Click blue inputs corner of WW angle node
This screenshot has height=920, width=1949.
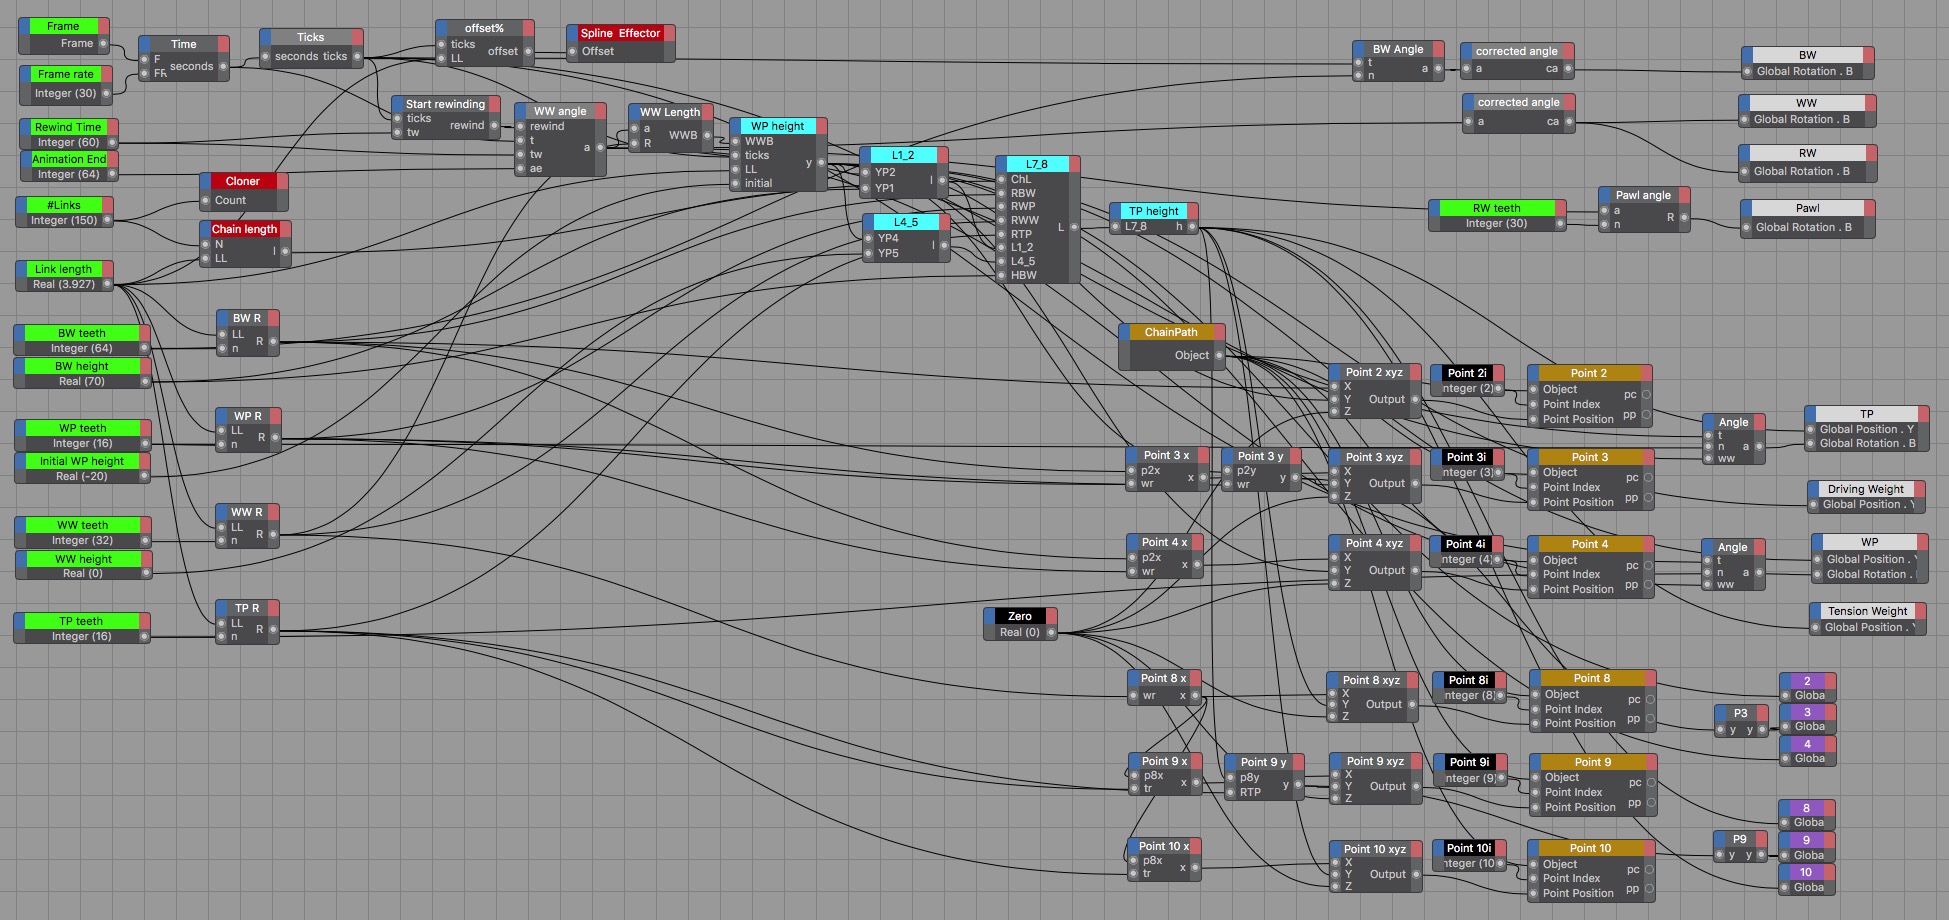[x=521, y=111]
